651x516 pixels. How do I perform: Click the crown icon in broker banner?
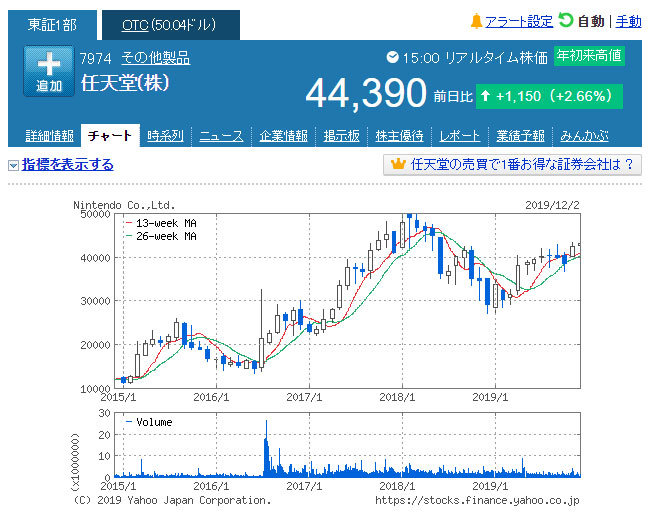coord(395,165)
